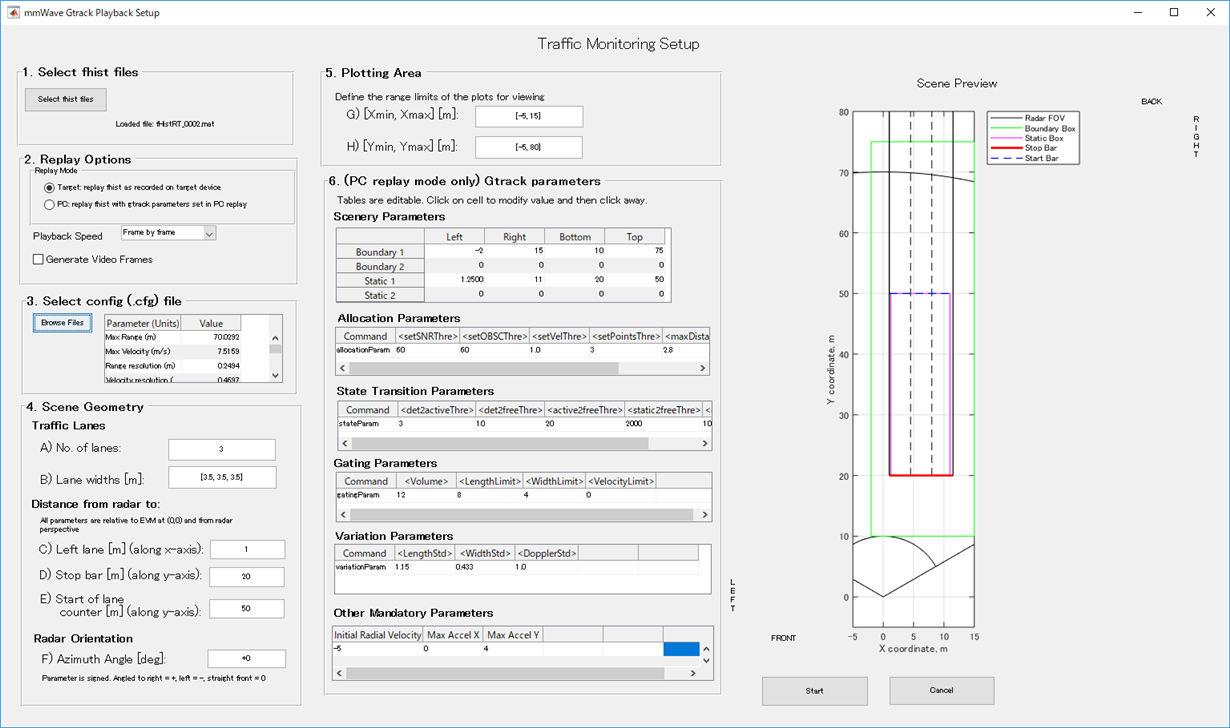Click the Ymin, Ymax range field

click(x=529, y=147)
